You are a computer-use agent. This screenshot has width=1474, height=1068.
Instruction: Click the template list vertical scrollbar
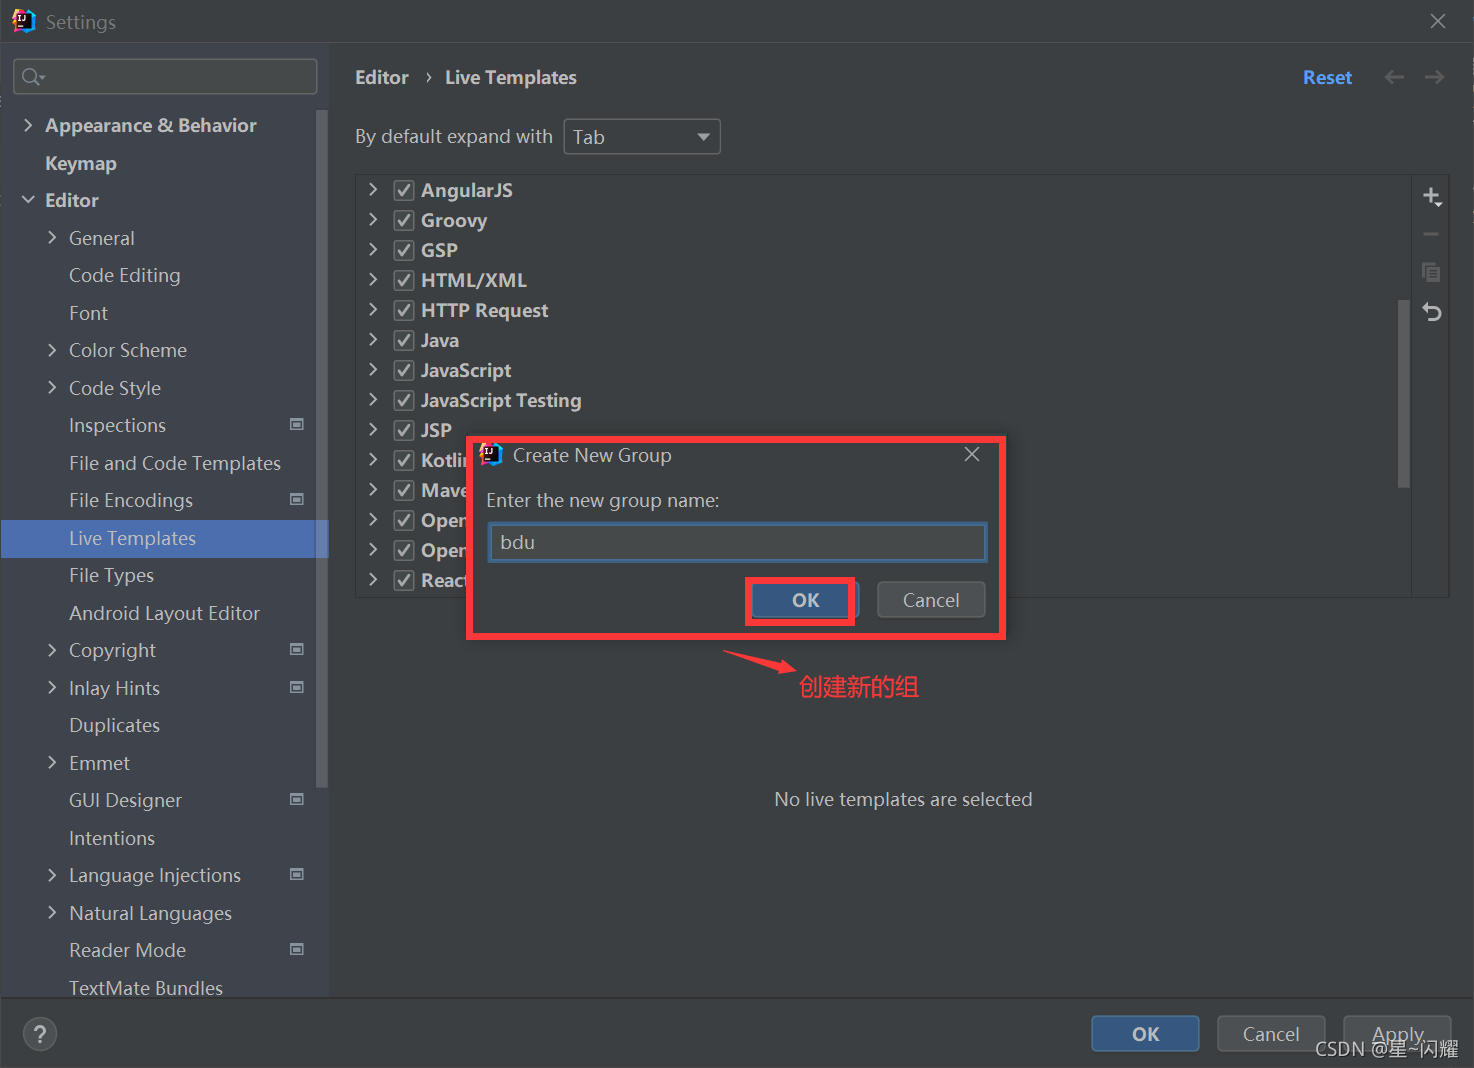1403,393
